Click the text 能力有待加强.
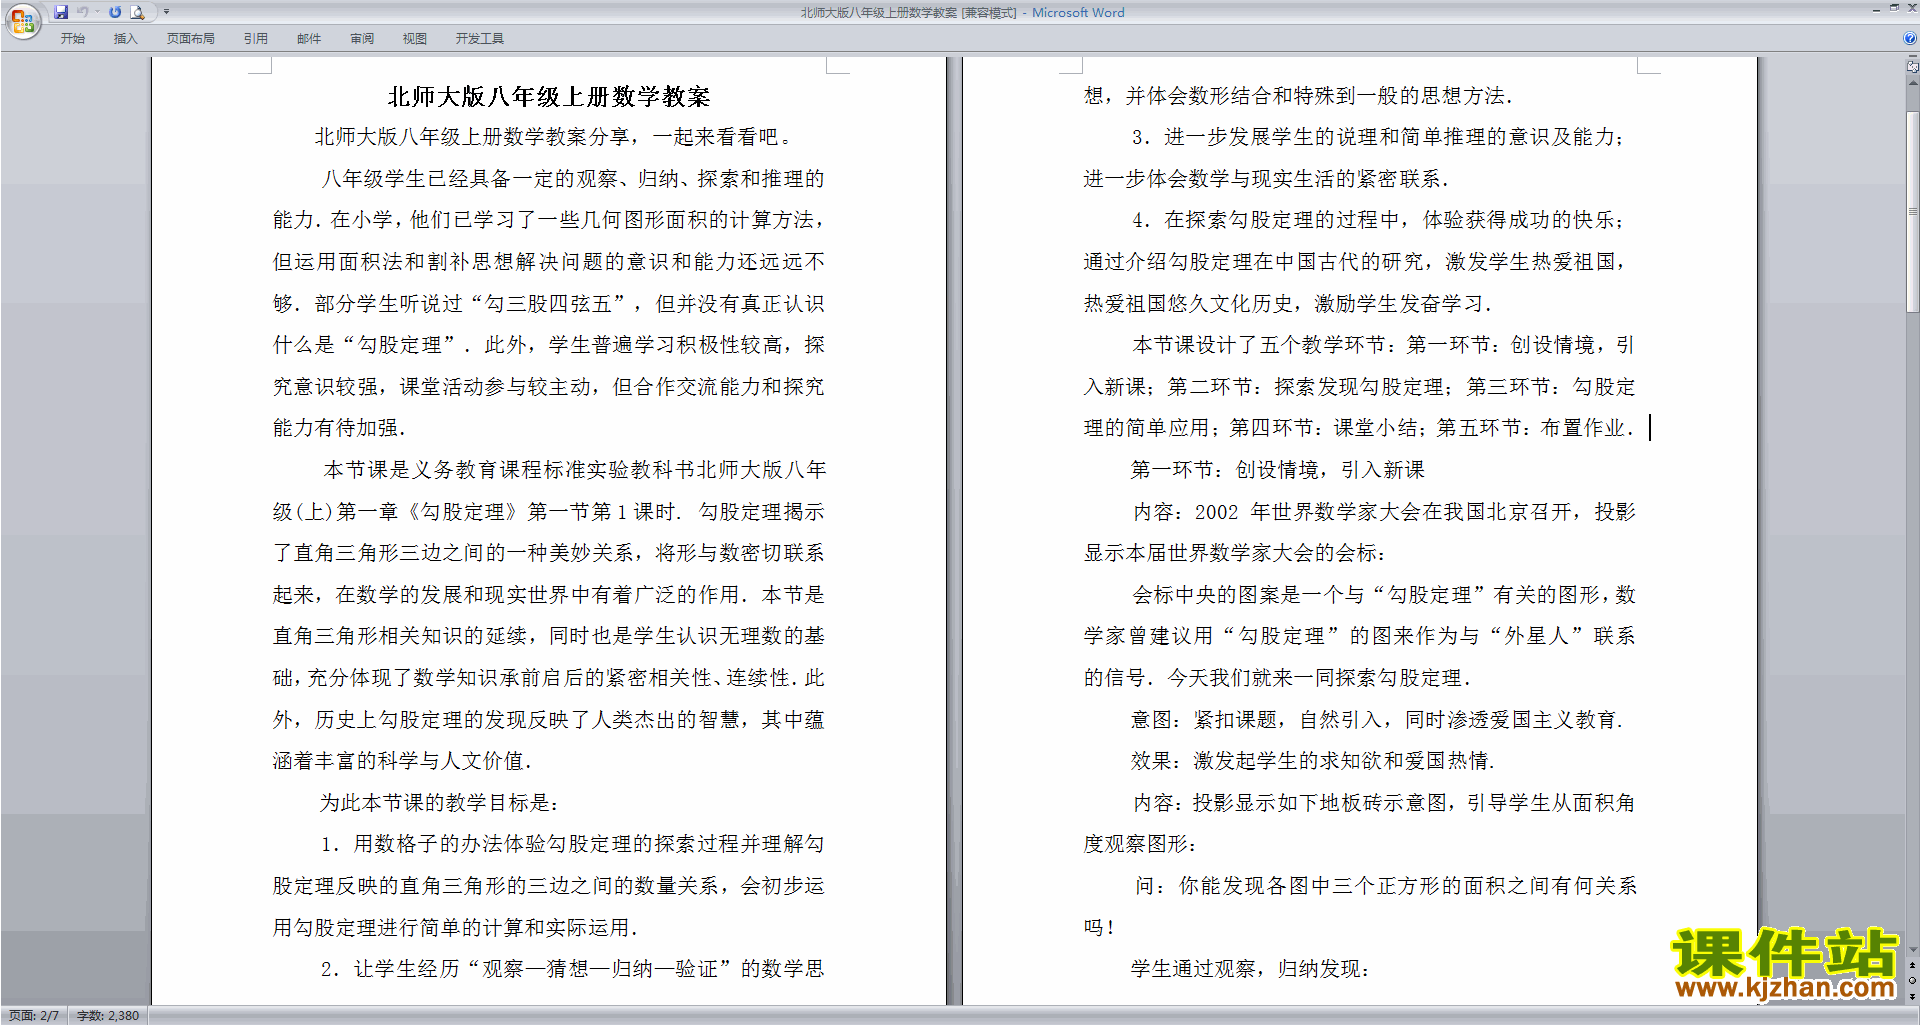Image resolution: width=1920 pixels, height=1025 pixels. (x=339, y=428)
